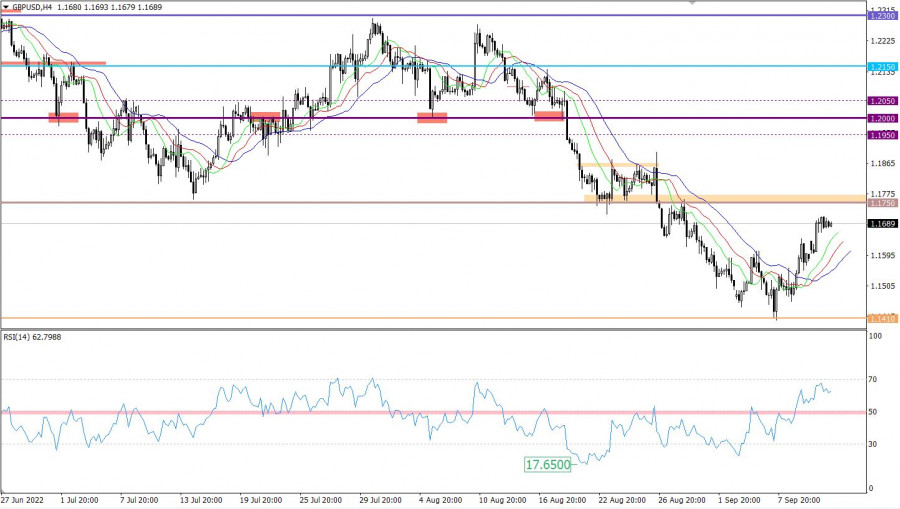The image size is (900, 509).
Task: Click the 27 Jun 2022 date label
Action: [x=23, y=497]
